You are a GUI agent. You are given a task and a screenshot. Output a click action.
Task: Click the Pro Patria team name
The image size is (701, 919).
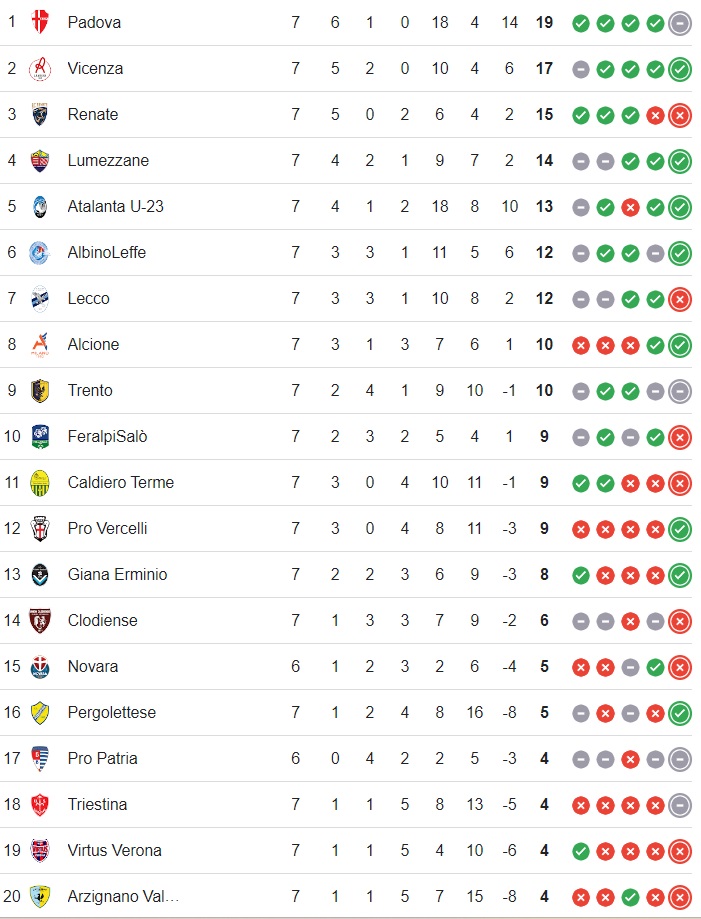tap(102, 758)
